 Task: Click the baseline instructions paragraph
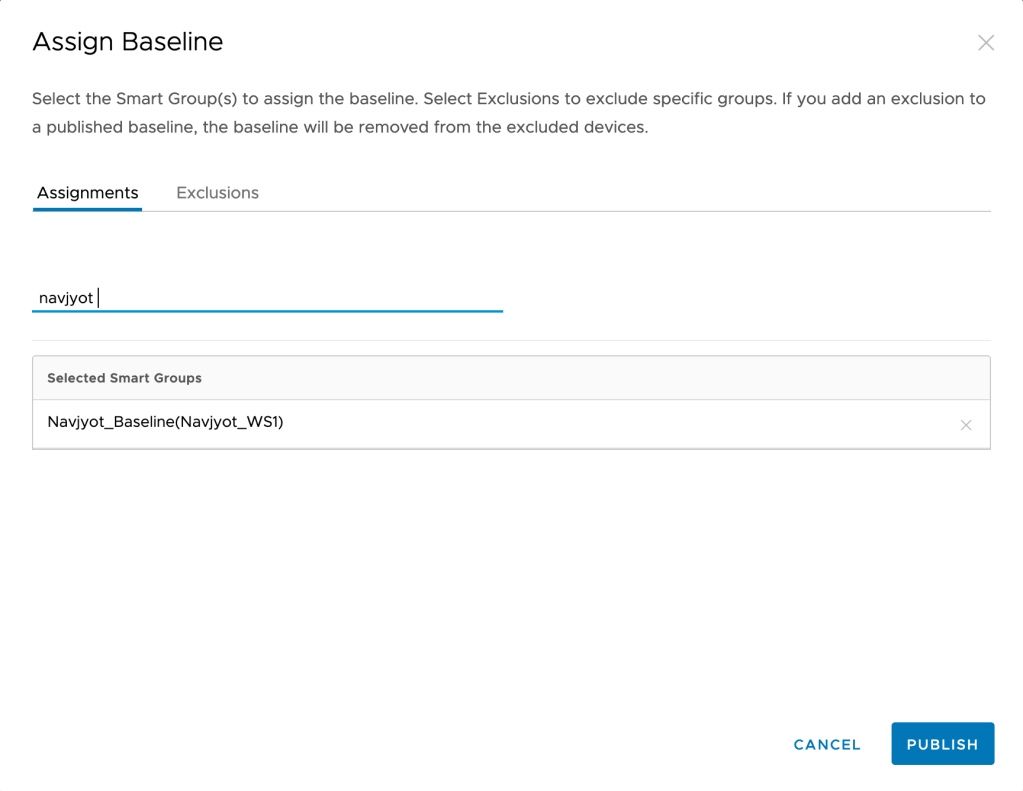(x=500, y=113)
